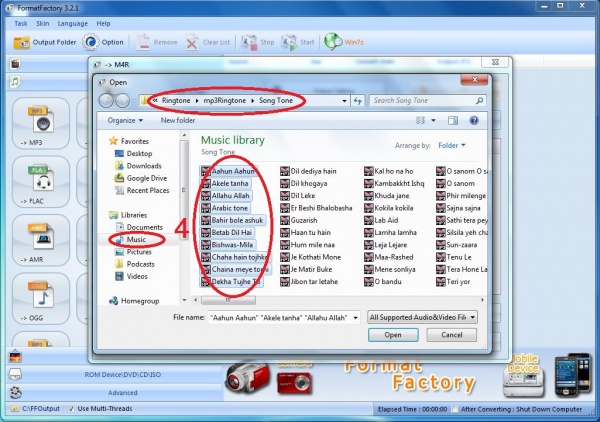Click the Change view icon
This screenshot has height=422, width=600.
421,121
